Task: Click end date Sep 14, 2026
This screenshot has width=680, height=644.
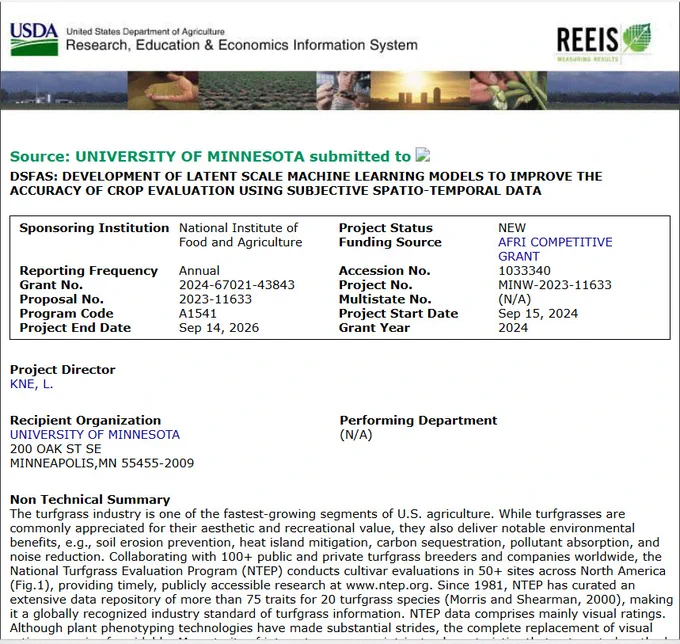Action: click(219, 328)
